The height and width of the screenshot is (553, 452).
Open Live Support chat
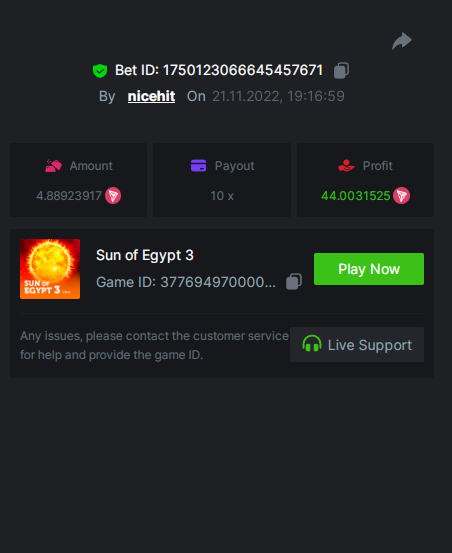point(357,344)
